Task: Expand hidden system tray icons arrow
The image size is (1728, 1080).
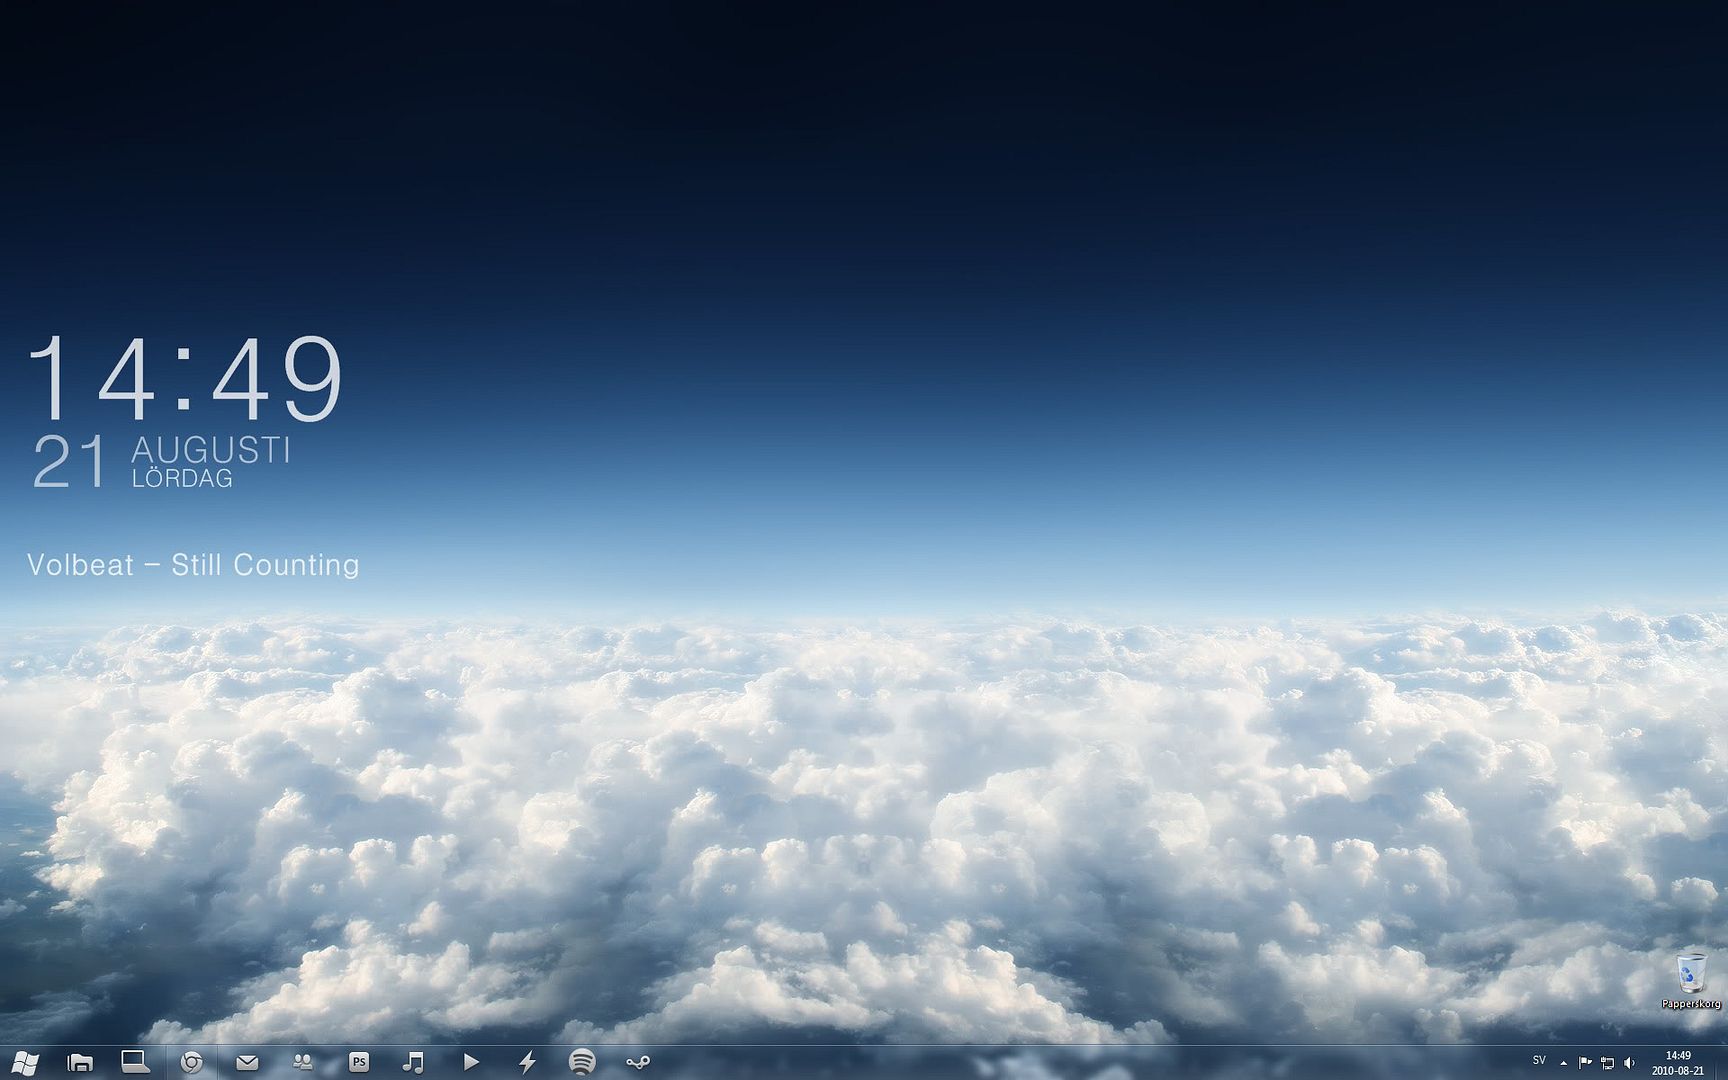Action: [x=1563, y=1063]
